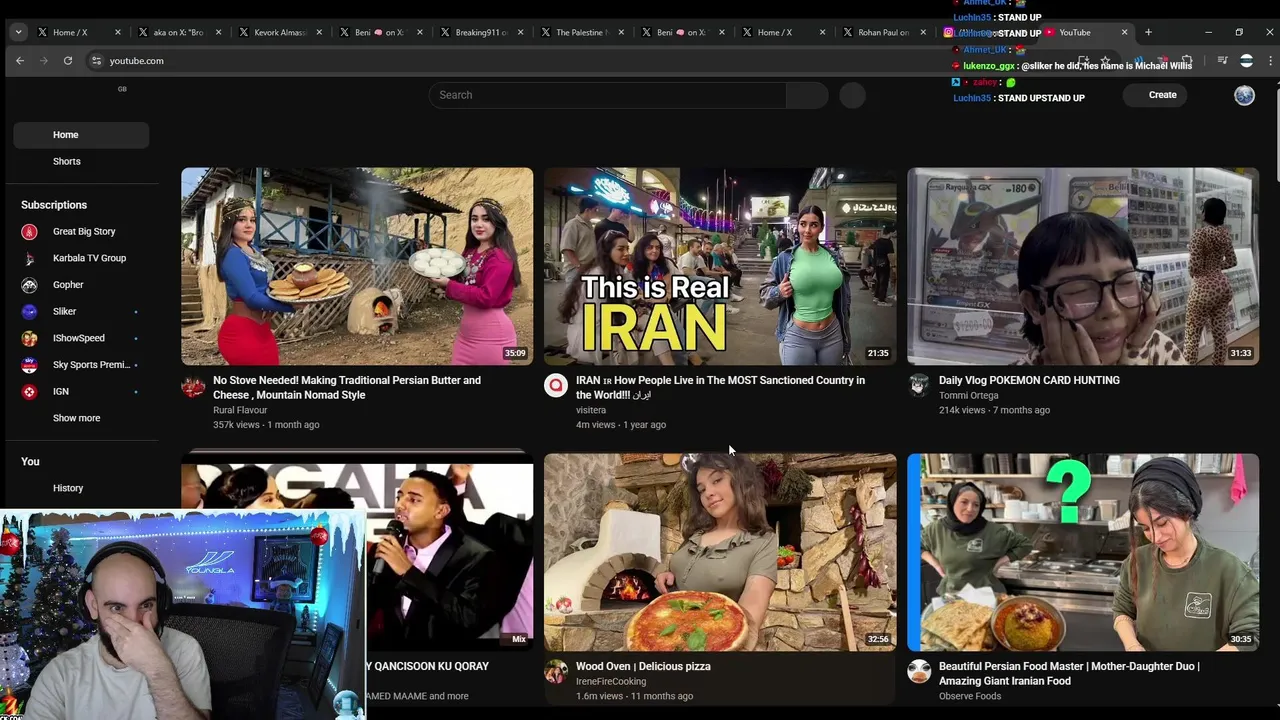
Task: Click the IGN channel icon
Action: [x=30, y=392]
